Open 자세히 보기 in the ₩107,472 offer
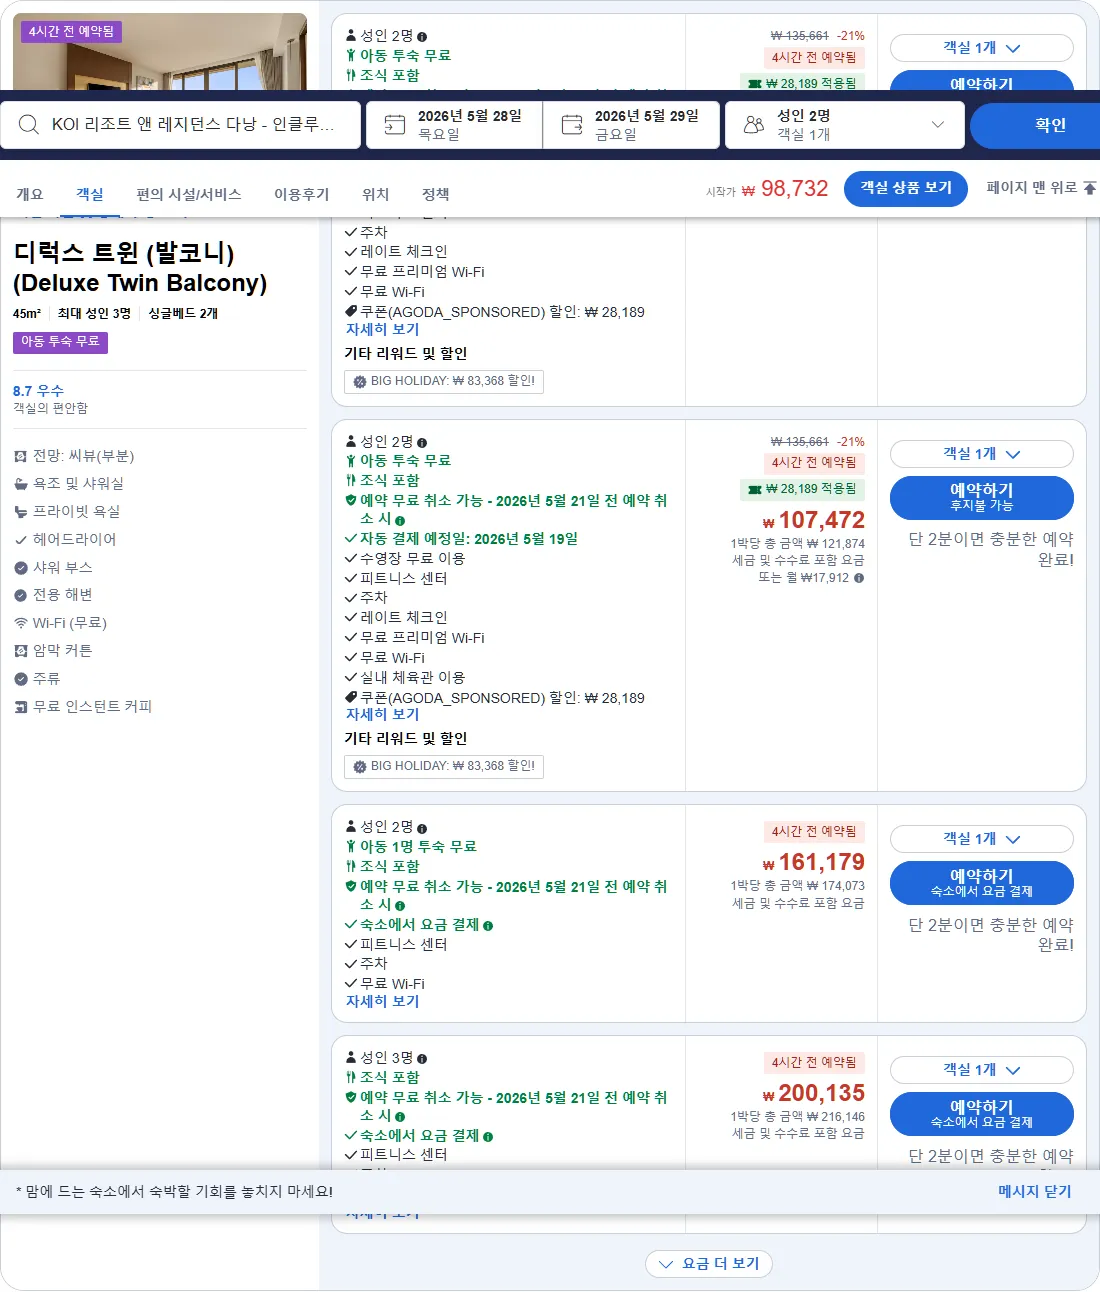This screenshot has width=1100, height=1292. coord(383,715)
